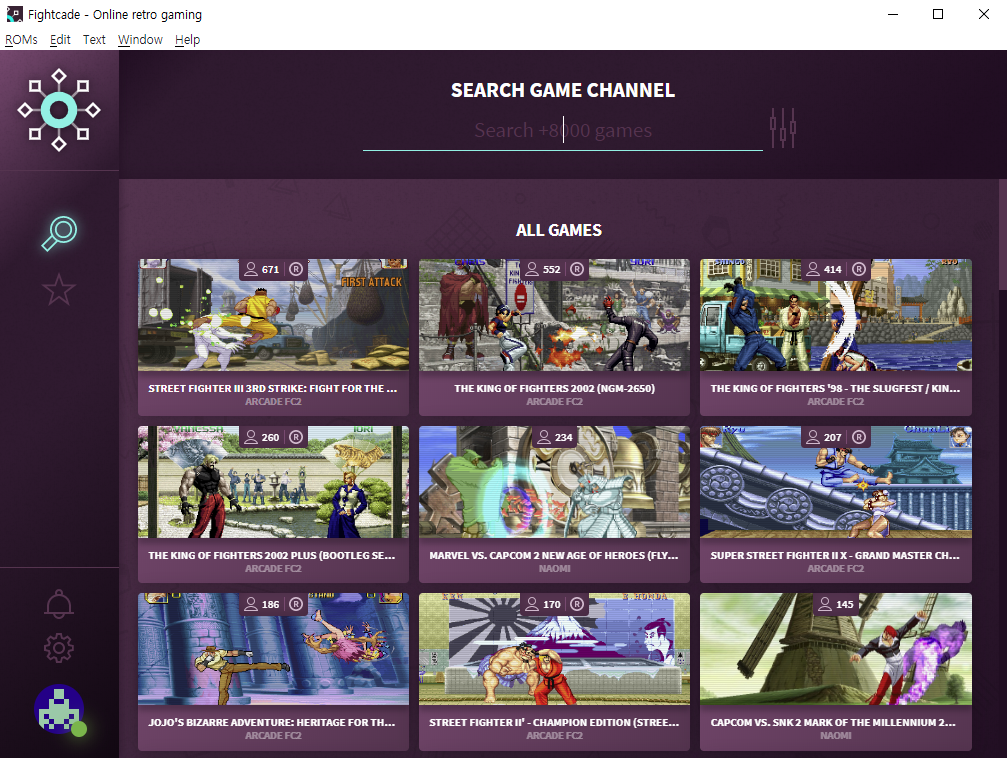Open King of Fighters '98 Slugfest thumbnail
The height and width of the screenshot is (758, 1007).
[x=836, y=315]
